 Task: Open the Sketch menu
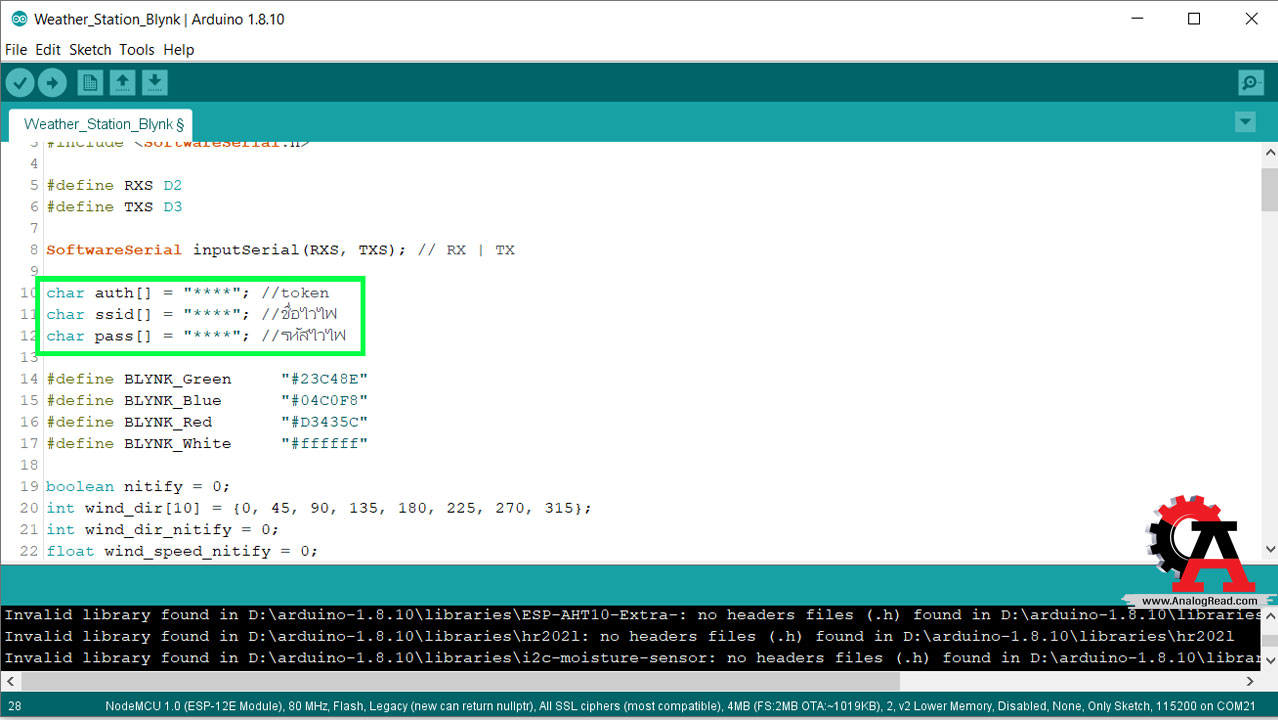tap(90, 50)
